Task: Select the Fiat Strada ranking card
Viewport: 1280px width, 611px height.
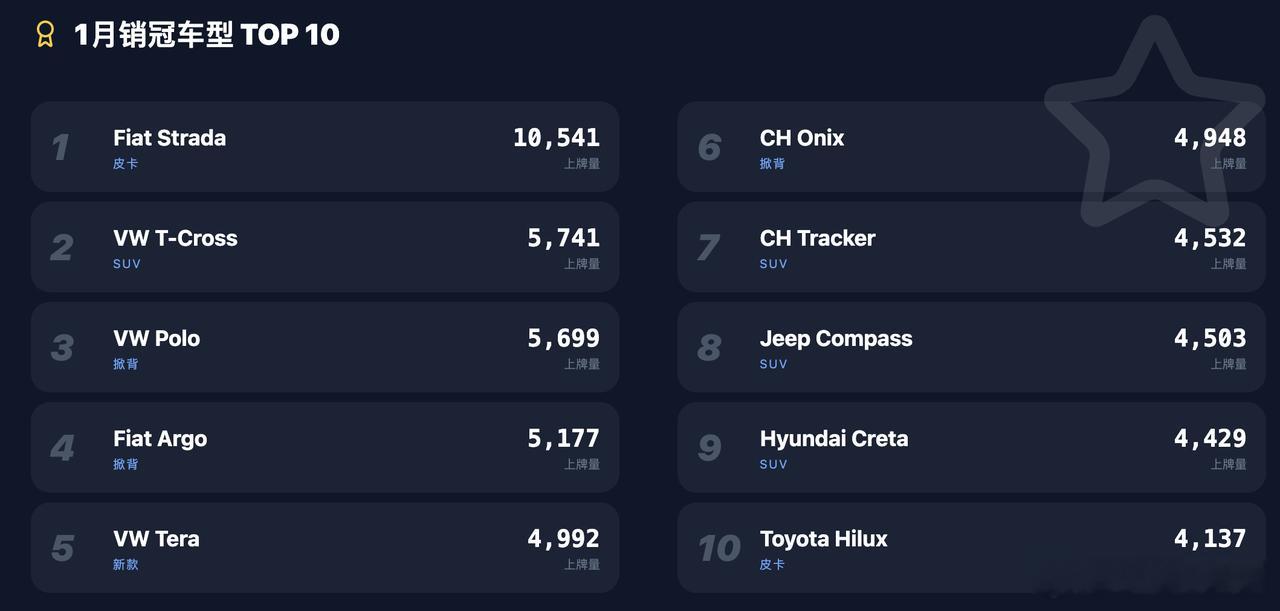Action: tap(325, 146)
